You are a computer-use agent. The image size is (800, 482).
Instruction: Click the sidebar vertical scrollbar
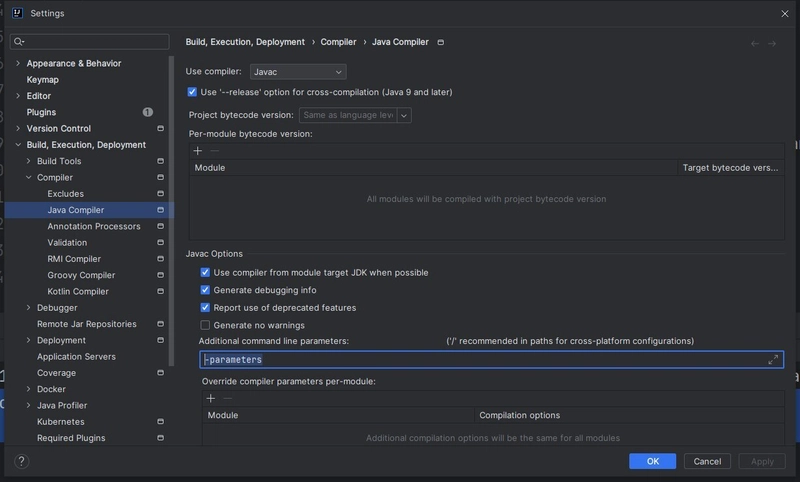[x=171, y=211]
